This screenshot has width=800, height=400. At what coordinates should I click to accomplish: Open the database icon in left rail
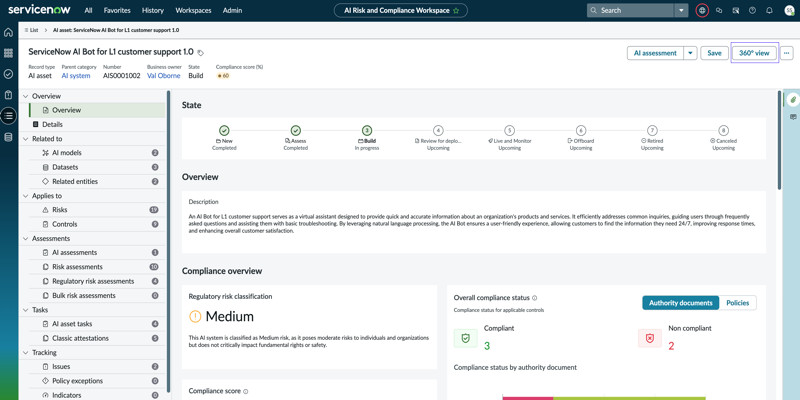coord(8,137)
